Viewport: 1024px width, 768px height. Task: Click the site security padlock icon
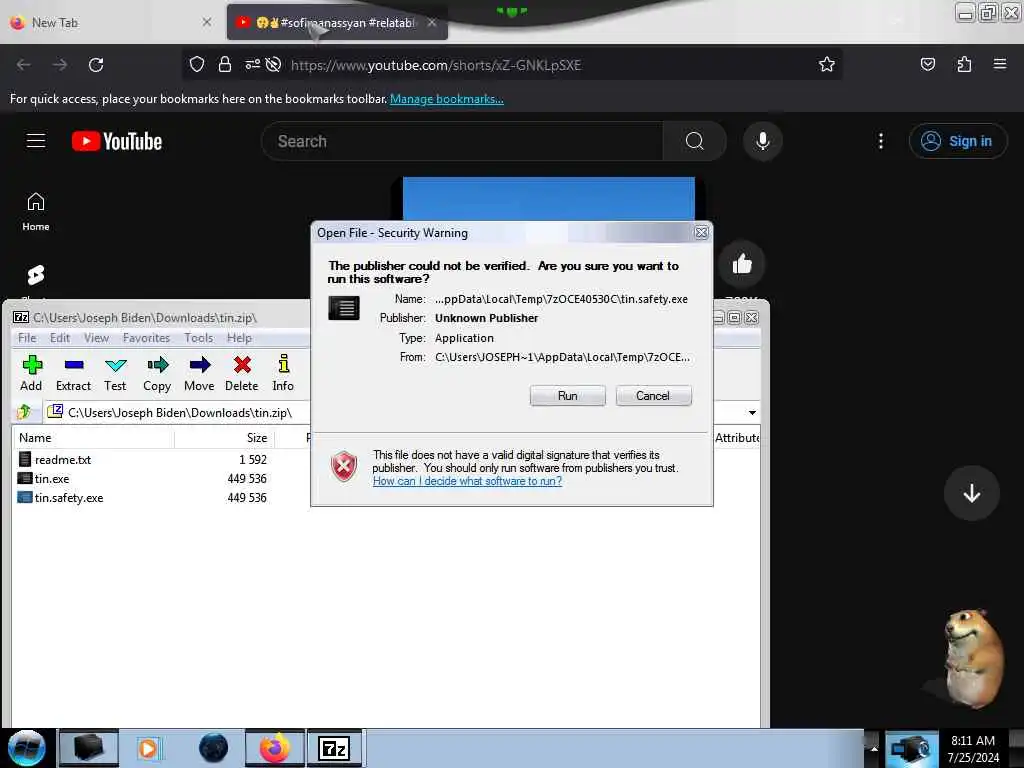point(225,65)
